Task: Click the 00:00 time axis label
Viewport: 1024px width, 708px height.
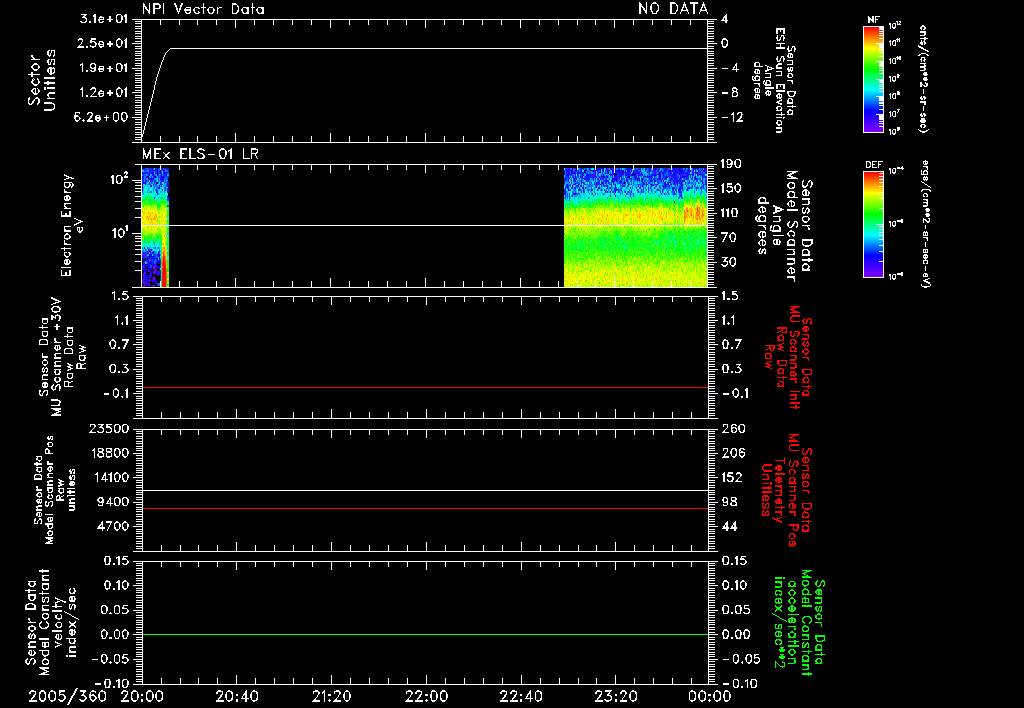Action: (x=709, y=696)
